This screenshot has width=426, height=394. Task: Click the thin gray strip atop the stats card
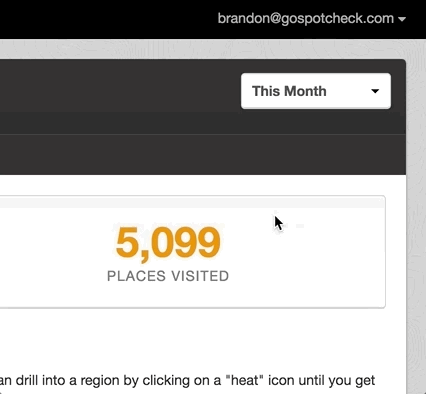[192, 202]
